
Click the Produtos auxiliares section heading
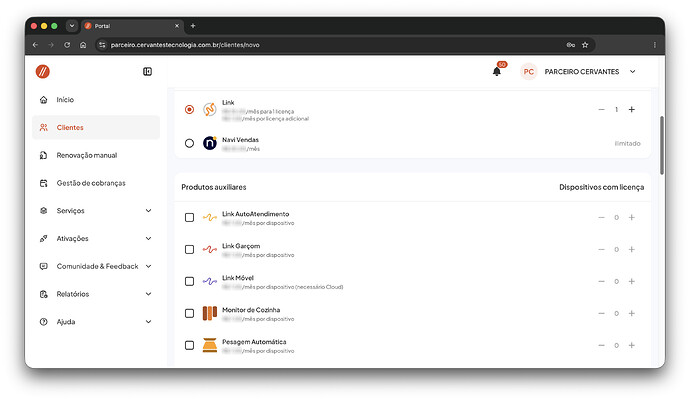[x=214, y=187]
